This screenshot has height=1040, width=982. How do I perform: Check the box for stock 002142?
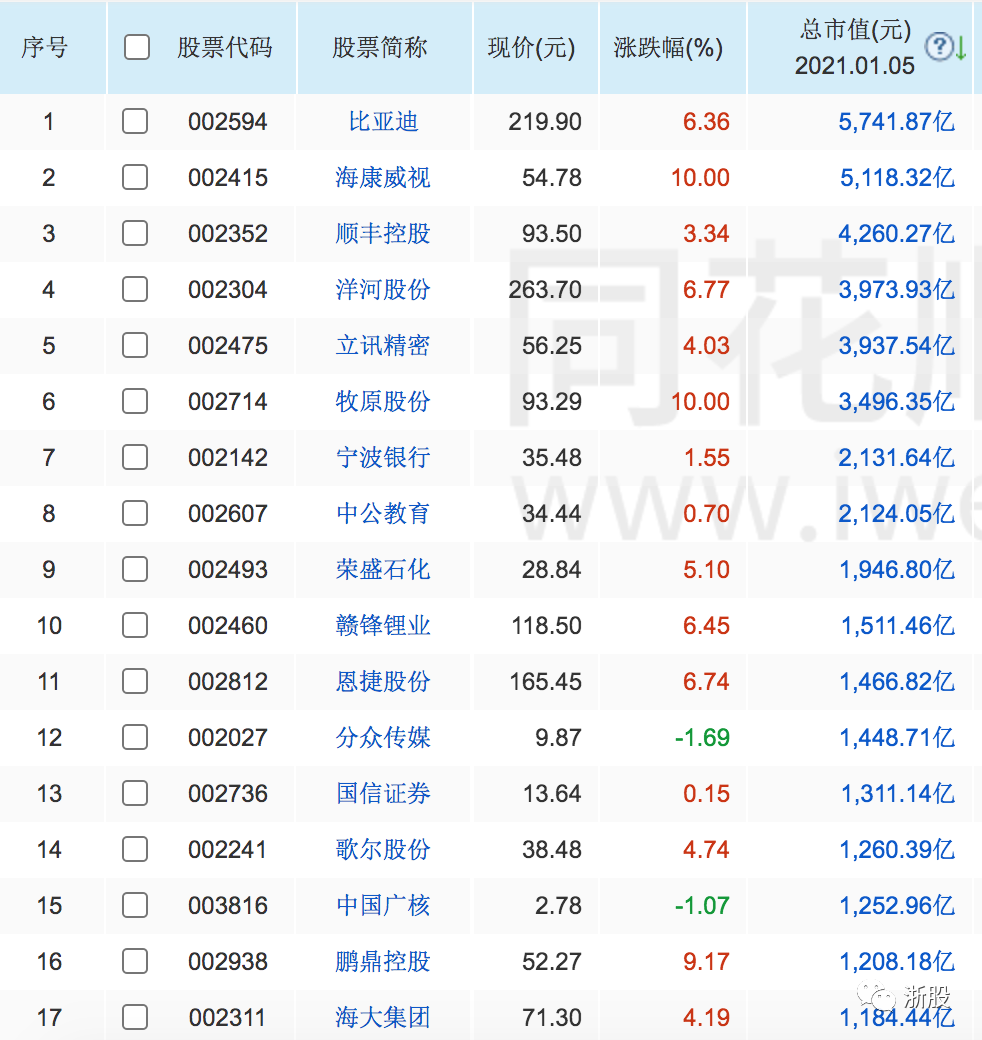(135, 457)
